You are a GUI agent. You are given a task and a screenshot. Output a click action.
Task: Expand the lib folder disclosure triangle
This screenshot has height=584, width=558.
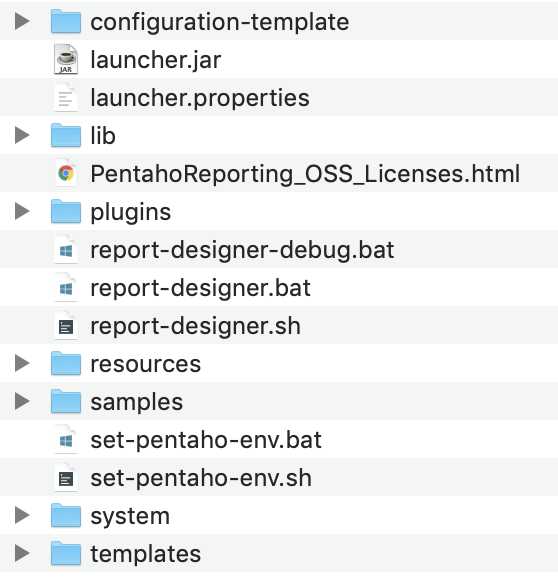22,135
